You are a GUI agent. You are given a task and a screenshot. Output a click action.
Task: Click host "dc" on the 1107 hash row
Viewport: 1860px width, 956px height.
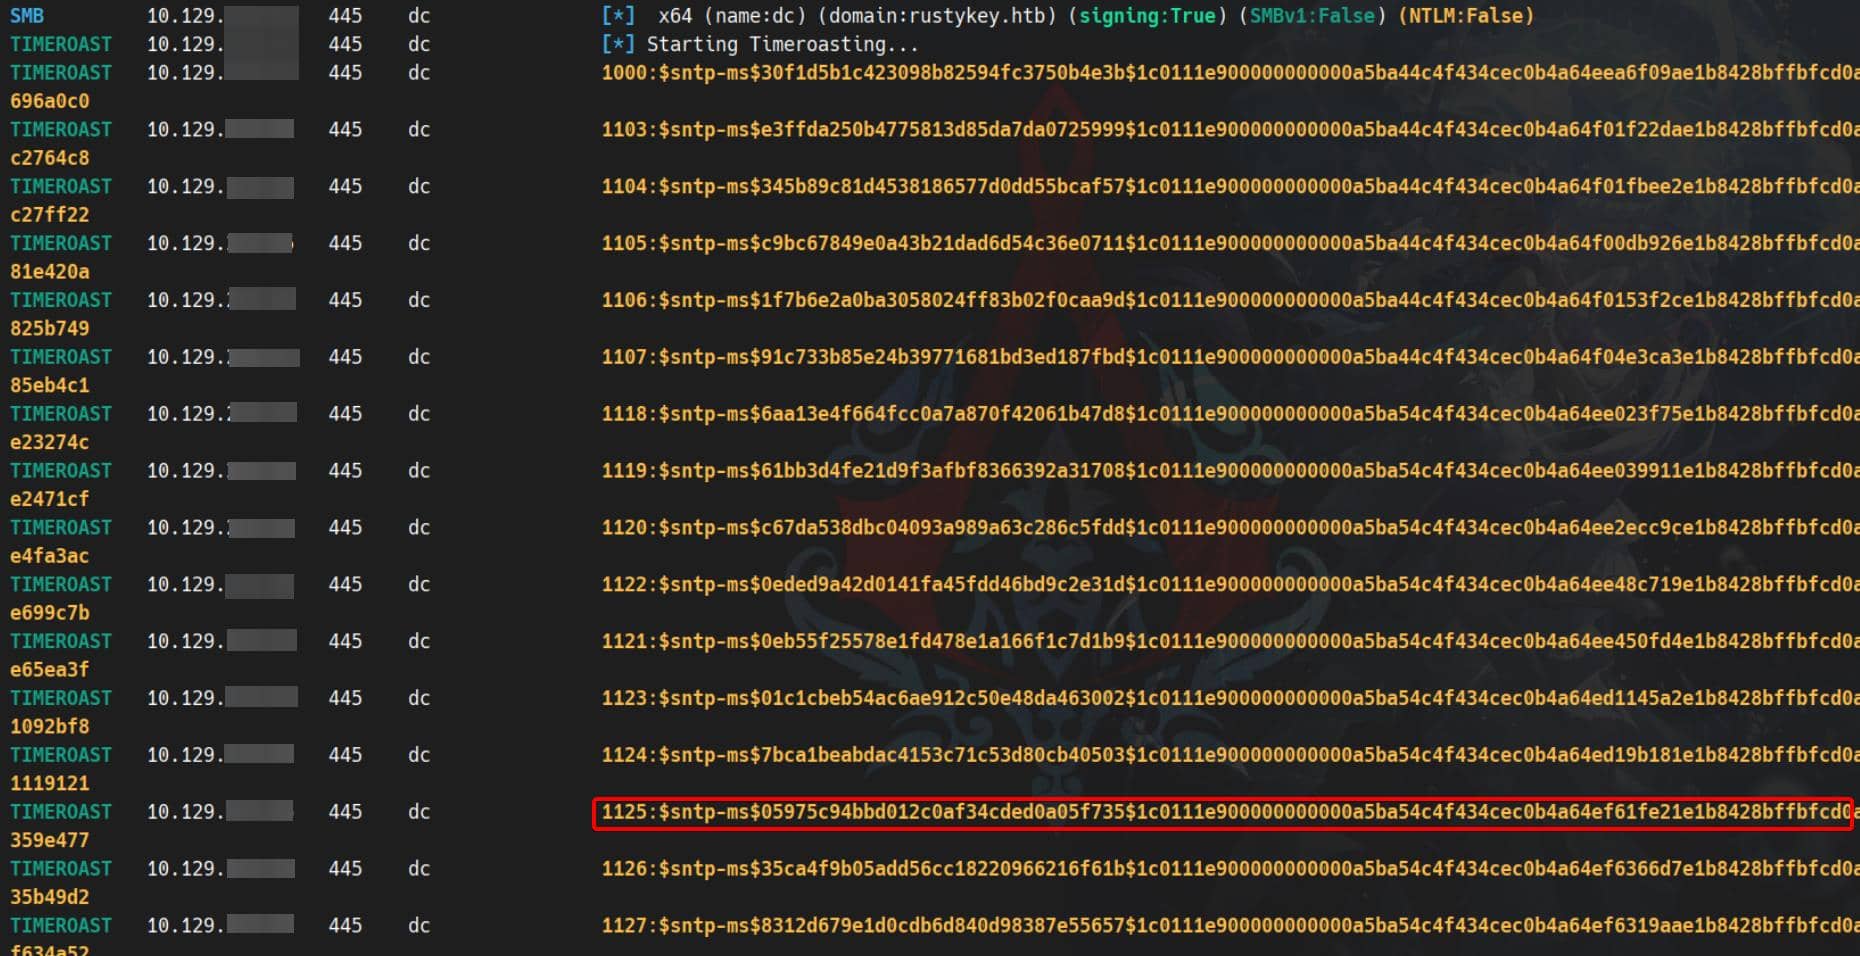(x=419, y=357)
